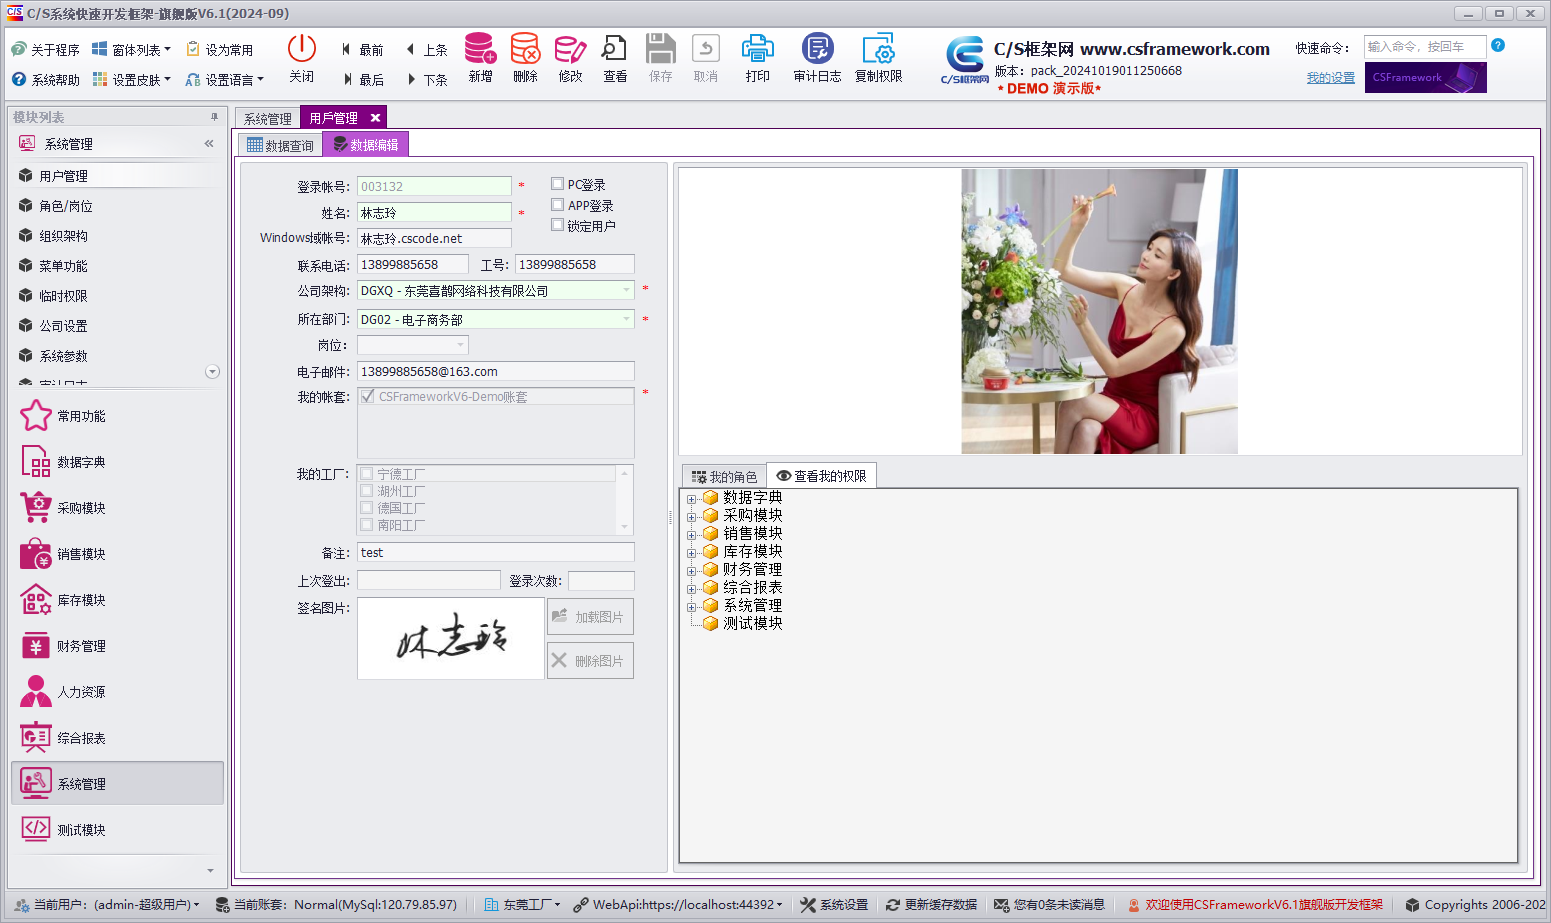Check the 宁德工厂 factory checkbox
This screenshot has height=923, width=1551.
point(367,474)
